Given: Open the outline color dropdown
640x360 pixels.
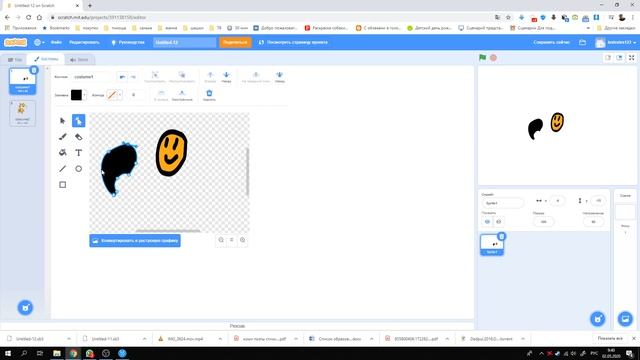Looking at the screenshot, I should [x=120, y=95].
